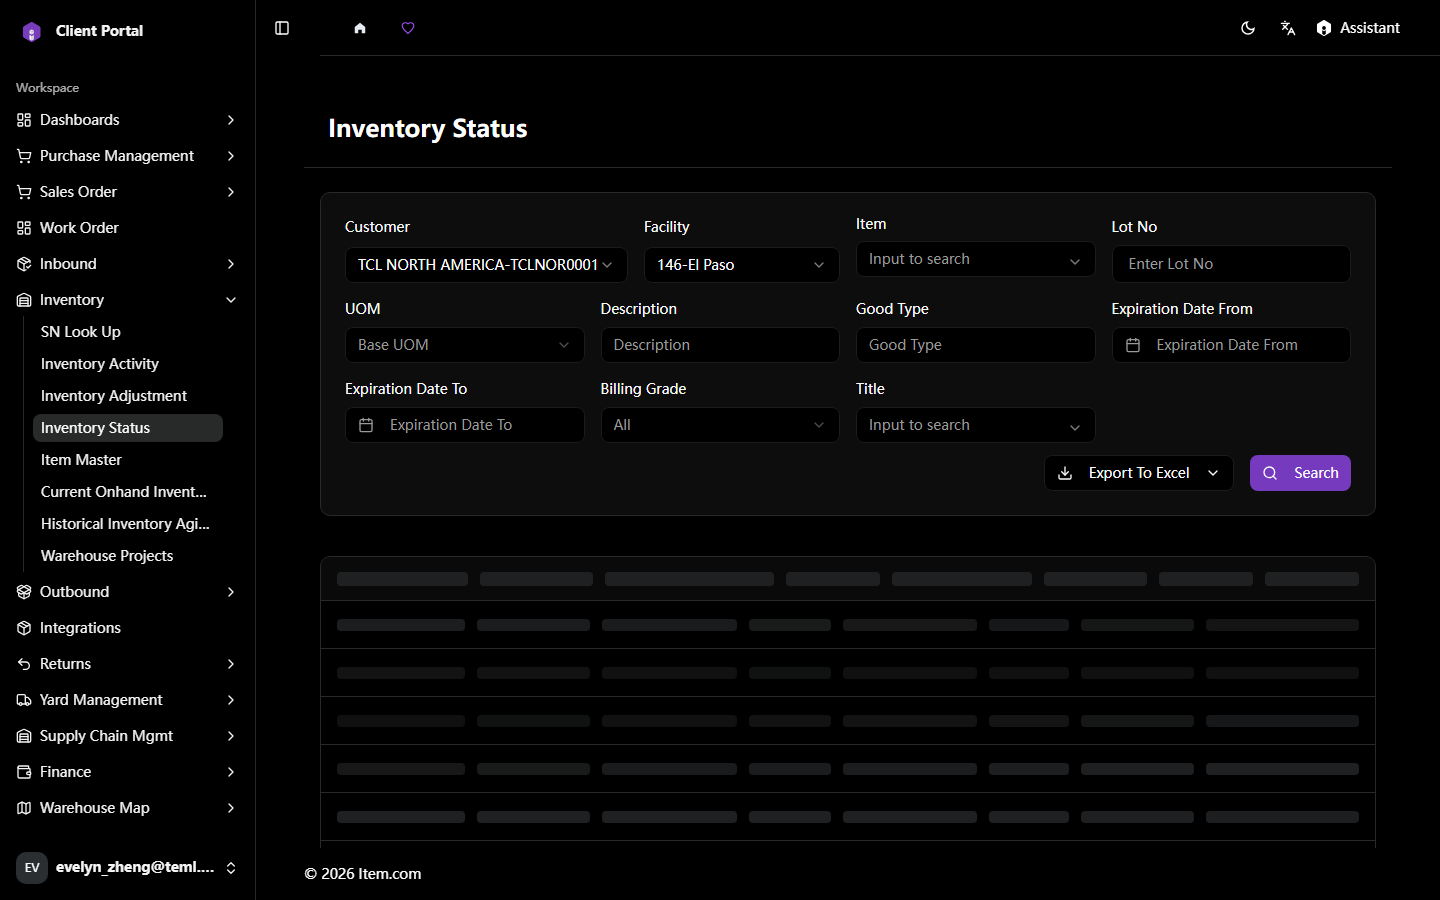Click Yard Management truck icon
This screenshot has height=900, width=1440.
pos(24,700)
